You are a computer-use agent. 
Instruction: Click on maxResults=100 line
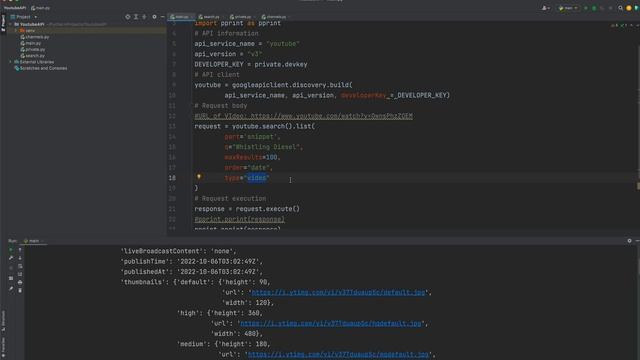click(x=252, y=157)
